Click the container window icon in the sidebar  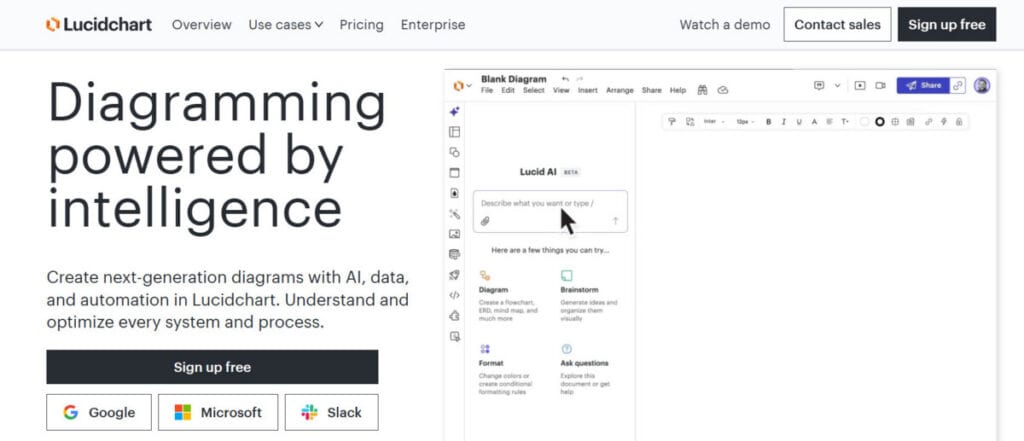455,173
